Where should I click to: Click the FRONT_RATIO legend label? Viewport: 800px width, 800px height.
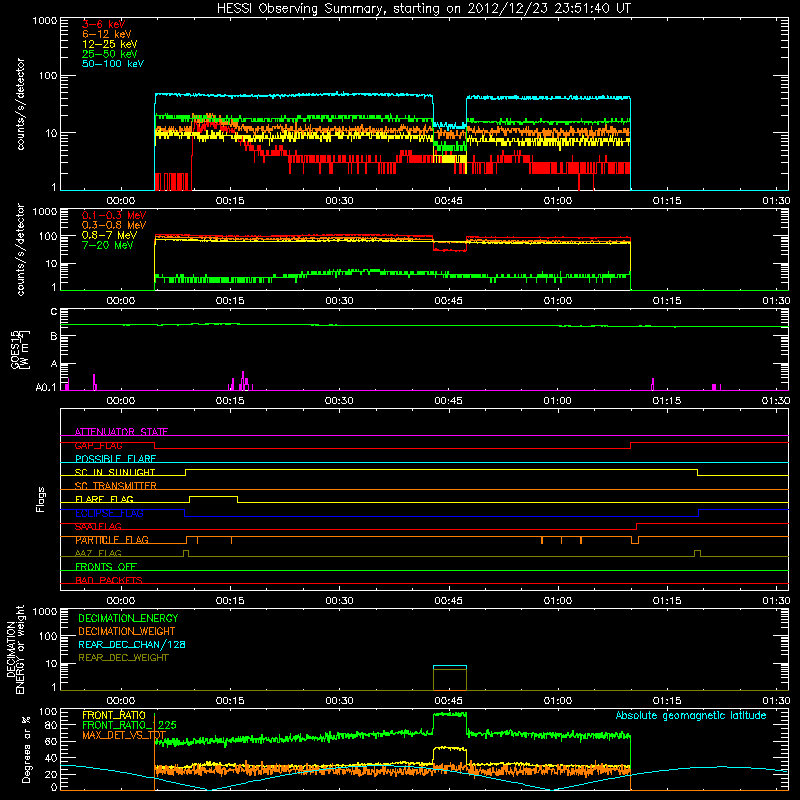click(x=114, y=715)
